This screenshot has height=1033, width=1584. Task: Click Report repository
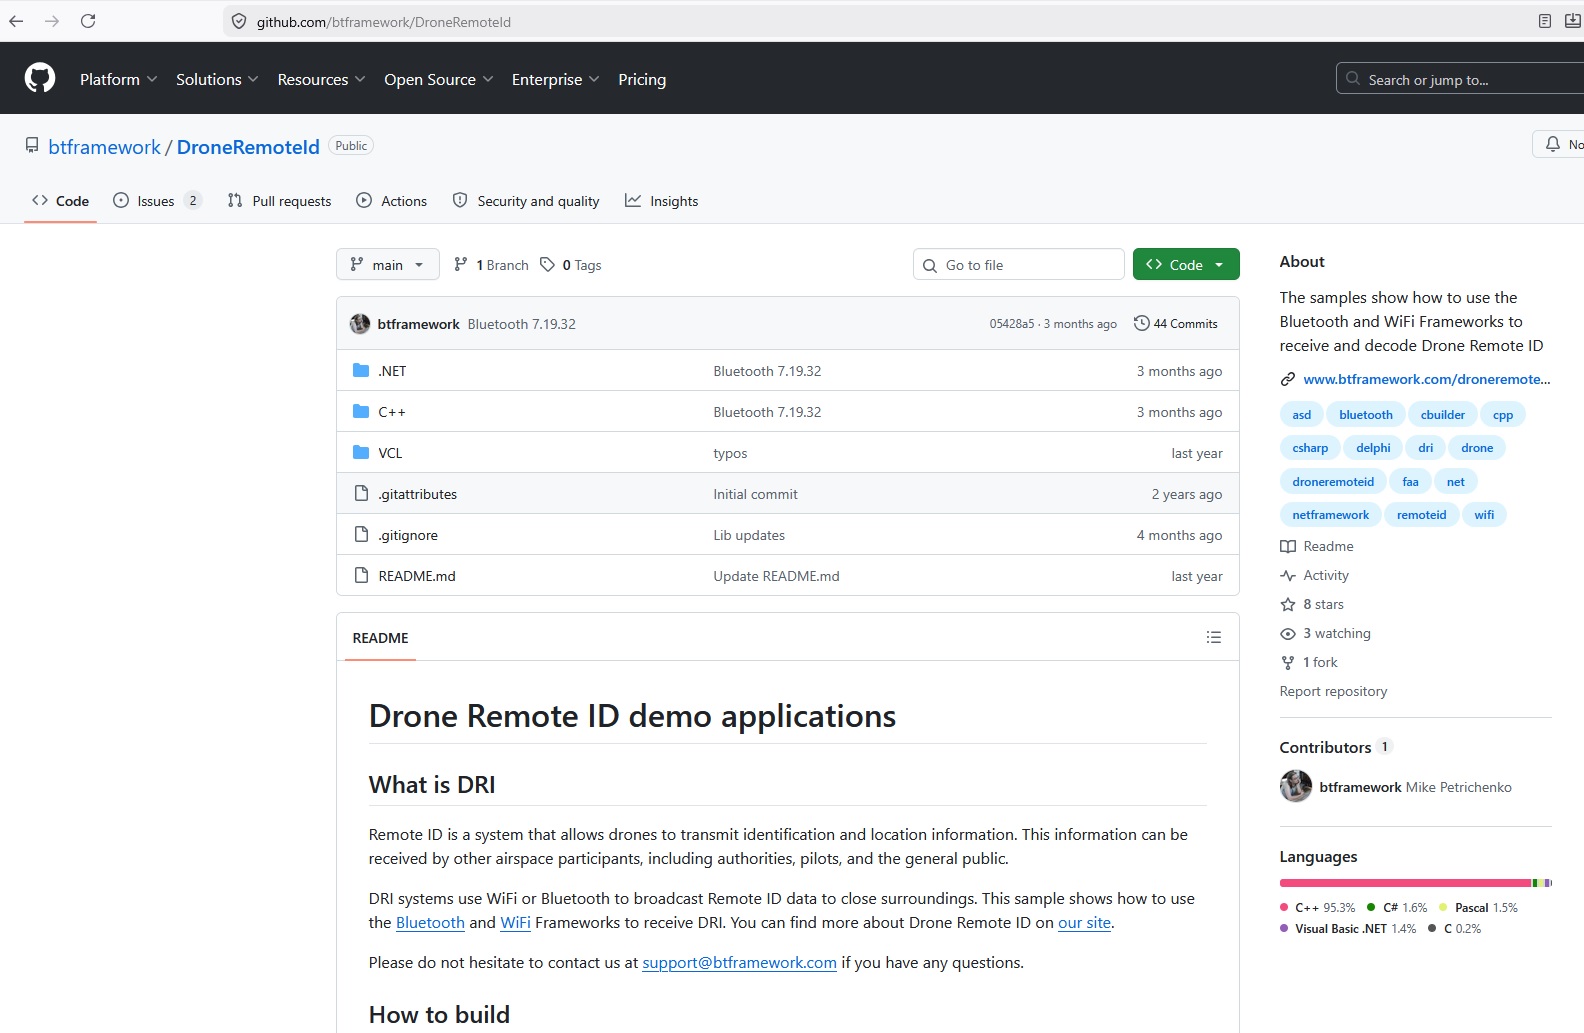(1333, 691)
